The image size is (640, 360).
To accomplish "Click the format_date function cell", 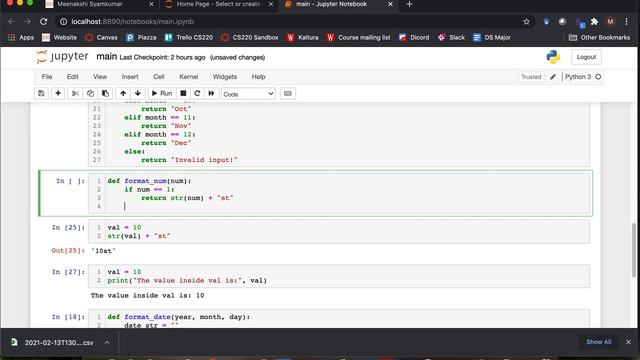I will pyautogui.click(x=340, y=319).
